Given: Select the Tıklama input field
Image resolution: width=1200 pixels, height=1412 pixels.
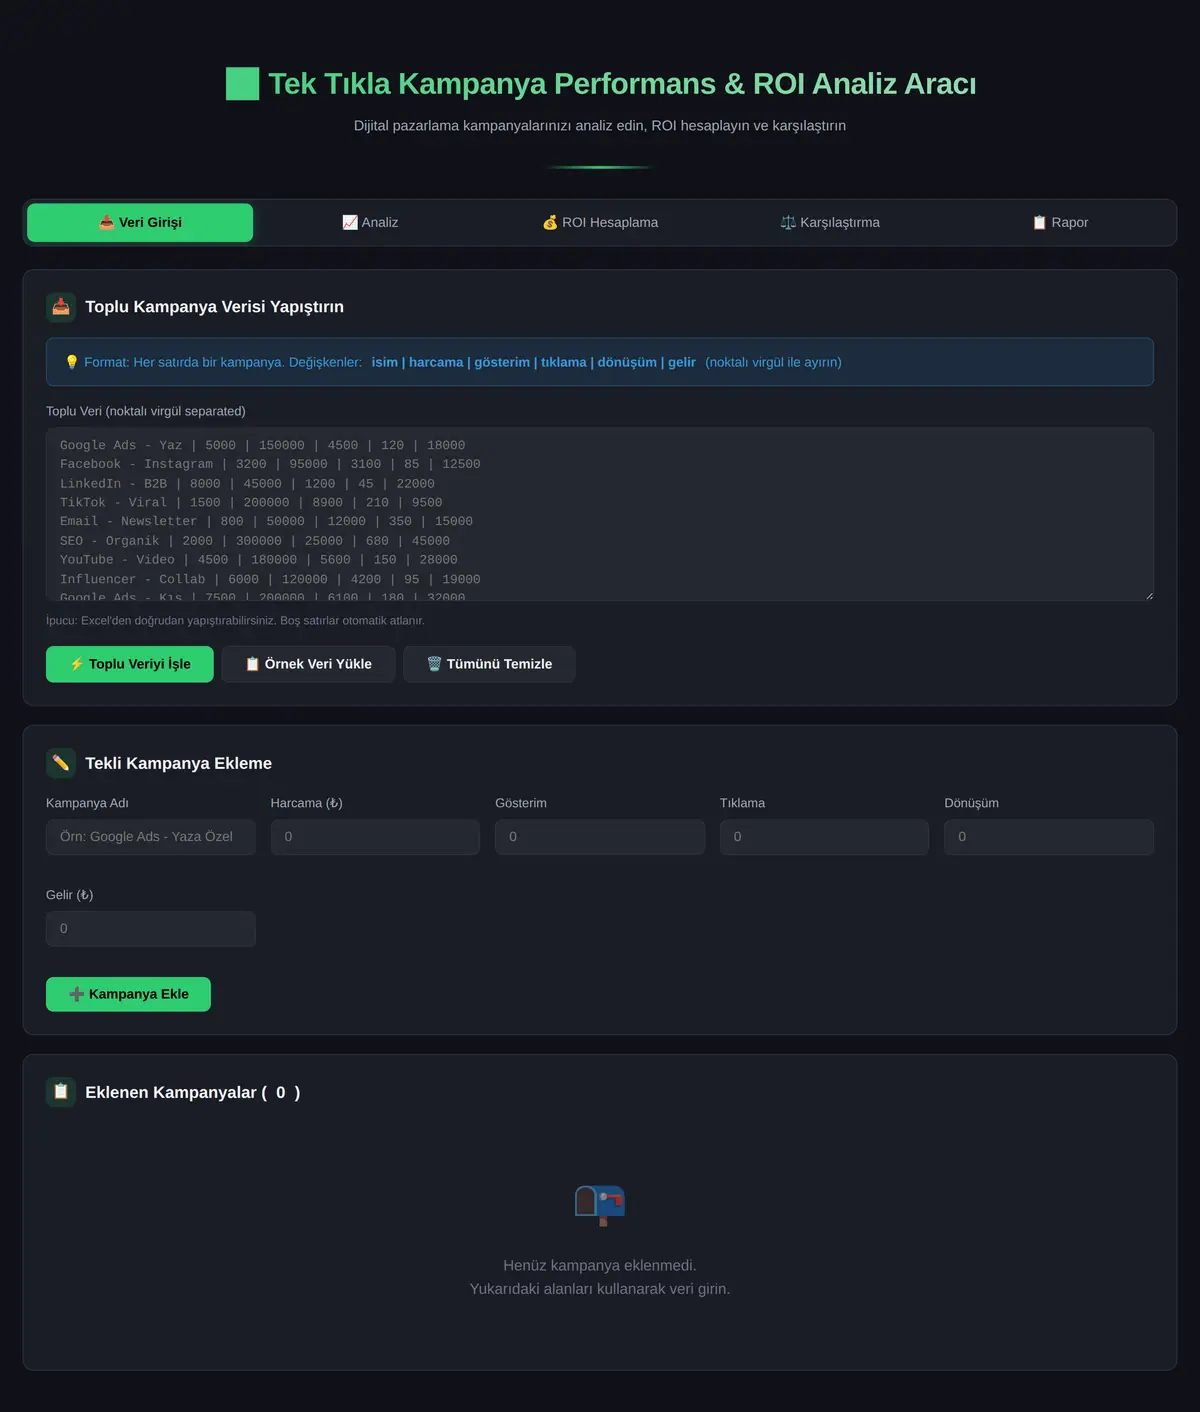Looking at the screenshot, I should (x=824, y=837).
